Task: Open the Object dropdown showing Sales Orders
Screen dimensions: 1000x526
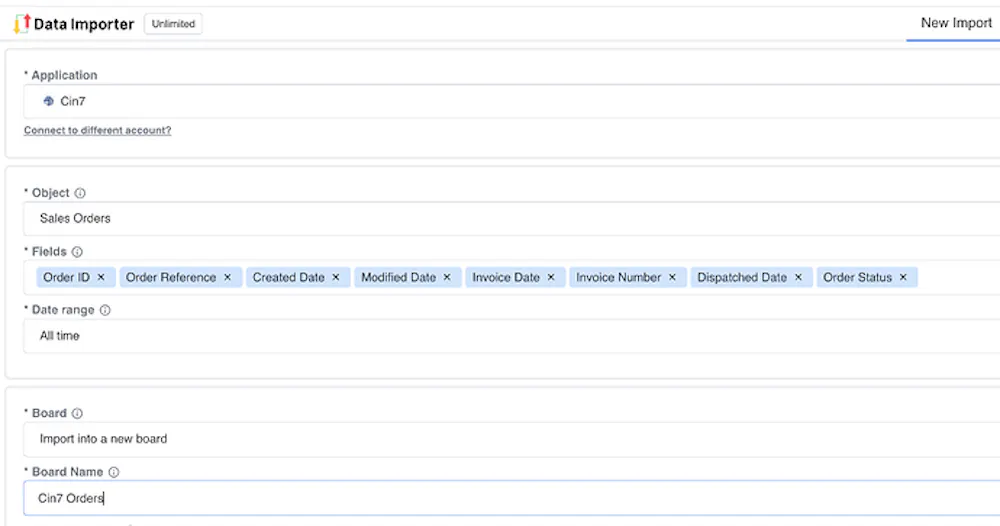Action: pos(511,219)
